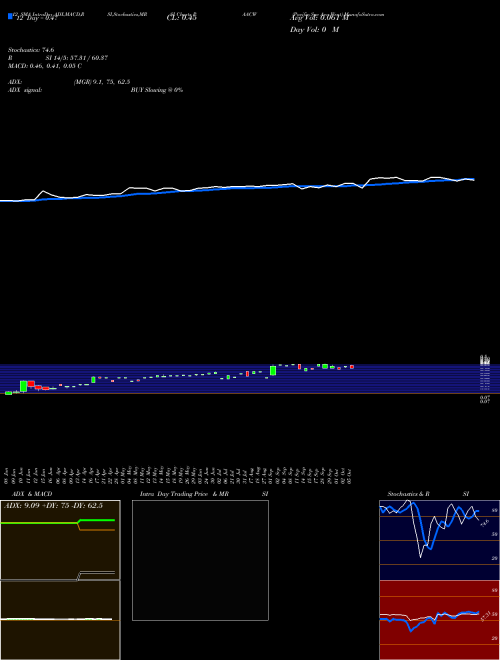500x660 pixels.
Task: Click the blue 12 Day legend square
Action: 10,17
